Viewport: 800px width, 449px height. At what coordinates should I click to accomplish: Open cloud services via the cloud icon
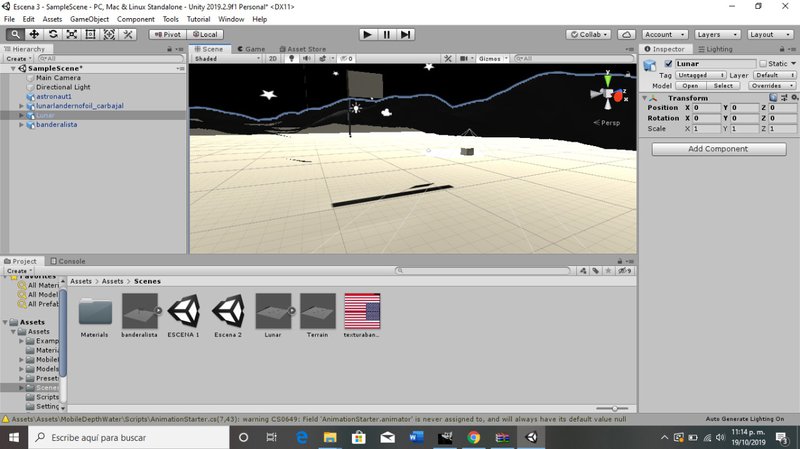pos(627,34)
